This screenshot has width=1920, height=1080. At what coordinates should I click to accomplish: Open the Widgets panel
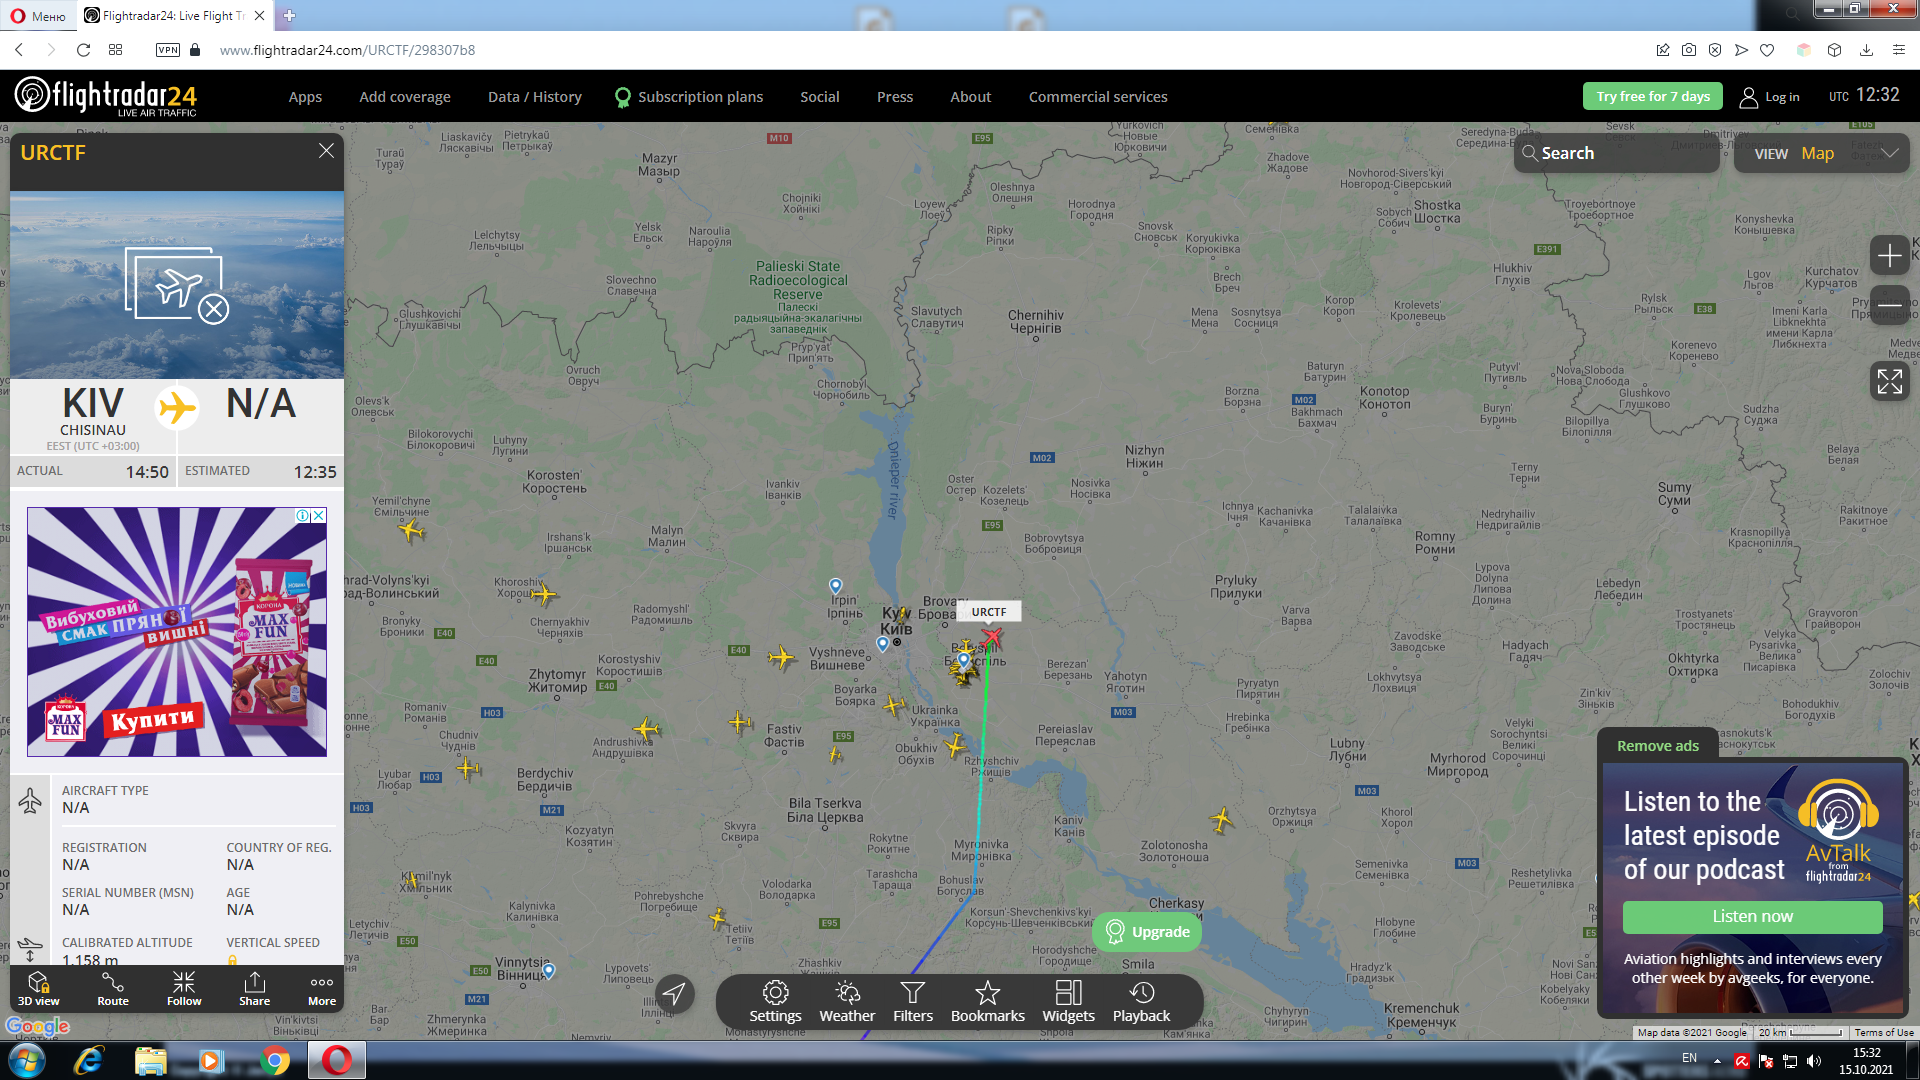1068,1001
